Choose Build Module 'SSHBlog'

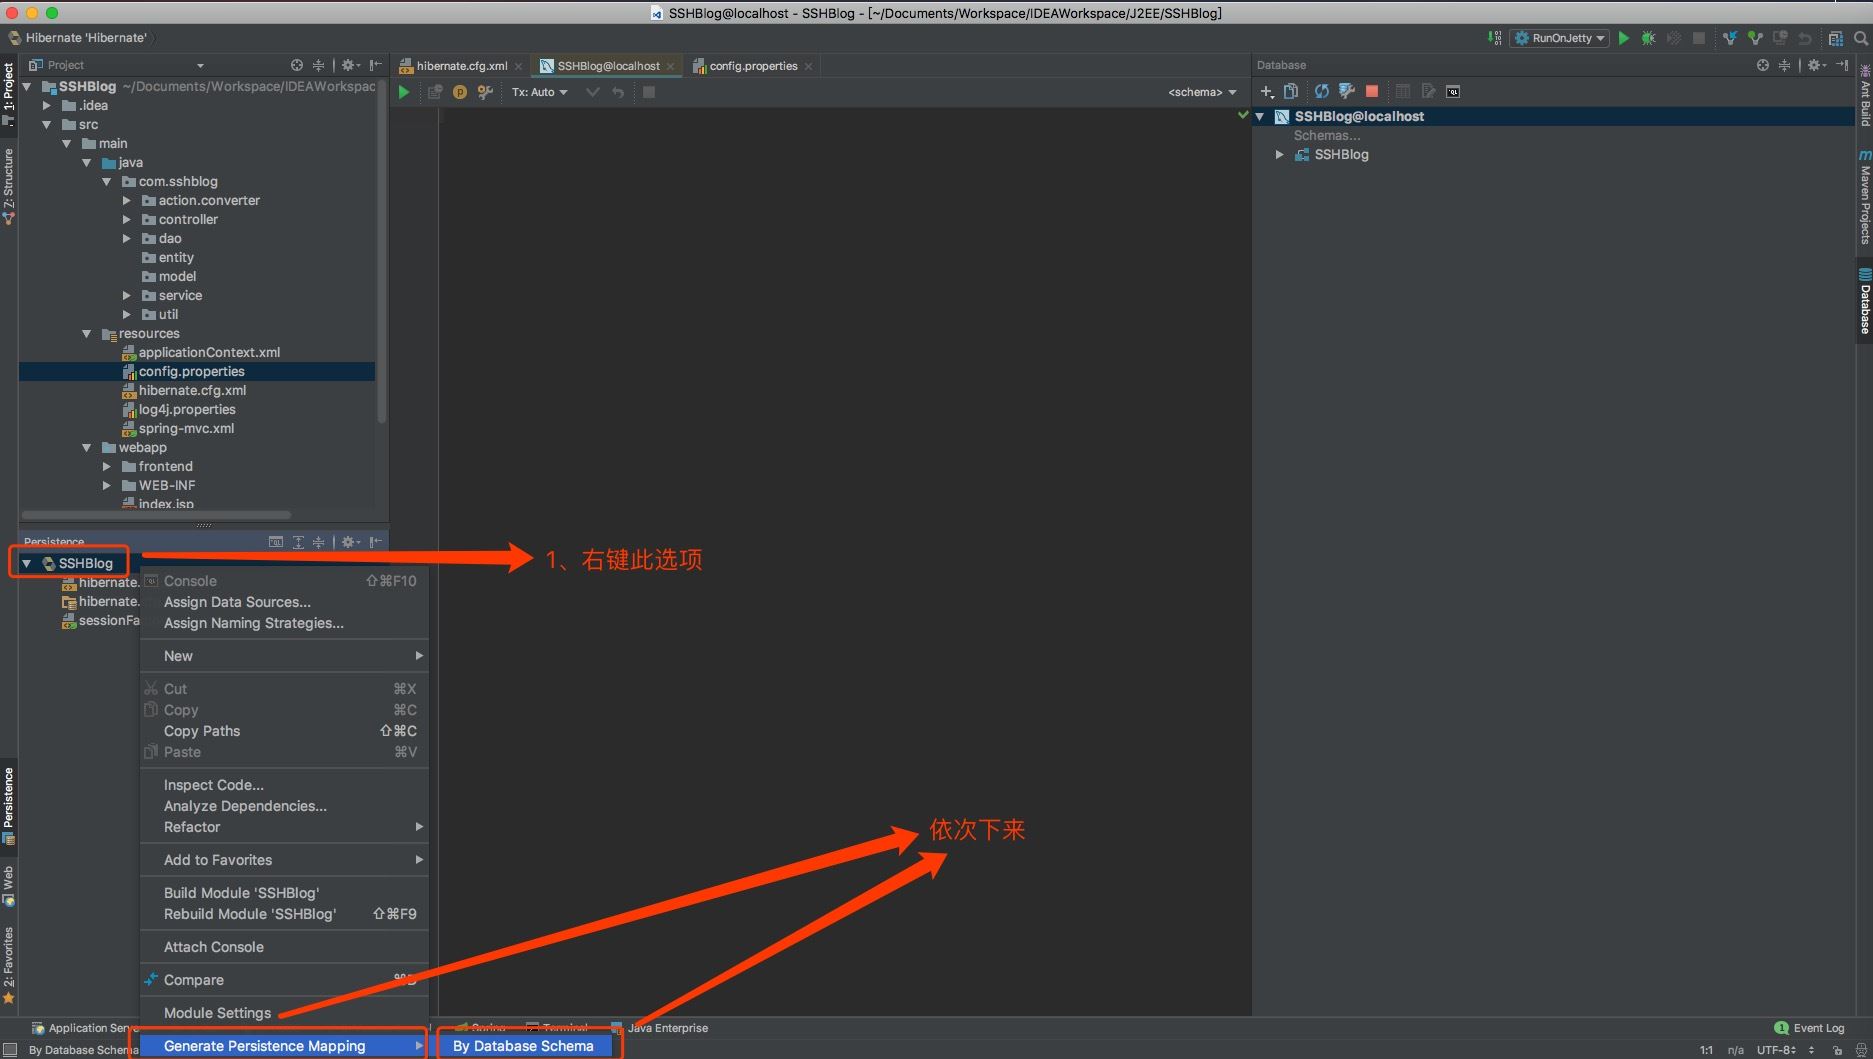coord(284,893)
